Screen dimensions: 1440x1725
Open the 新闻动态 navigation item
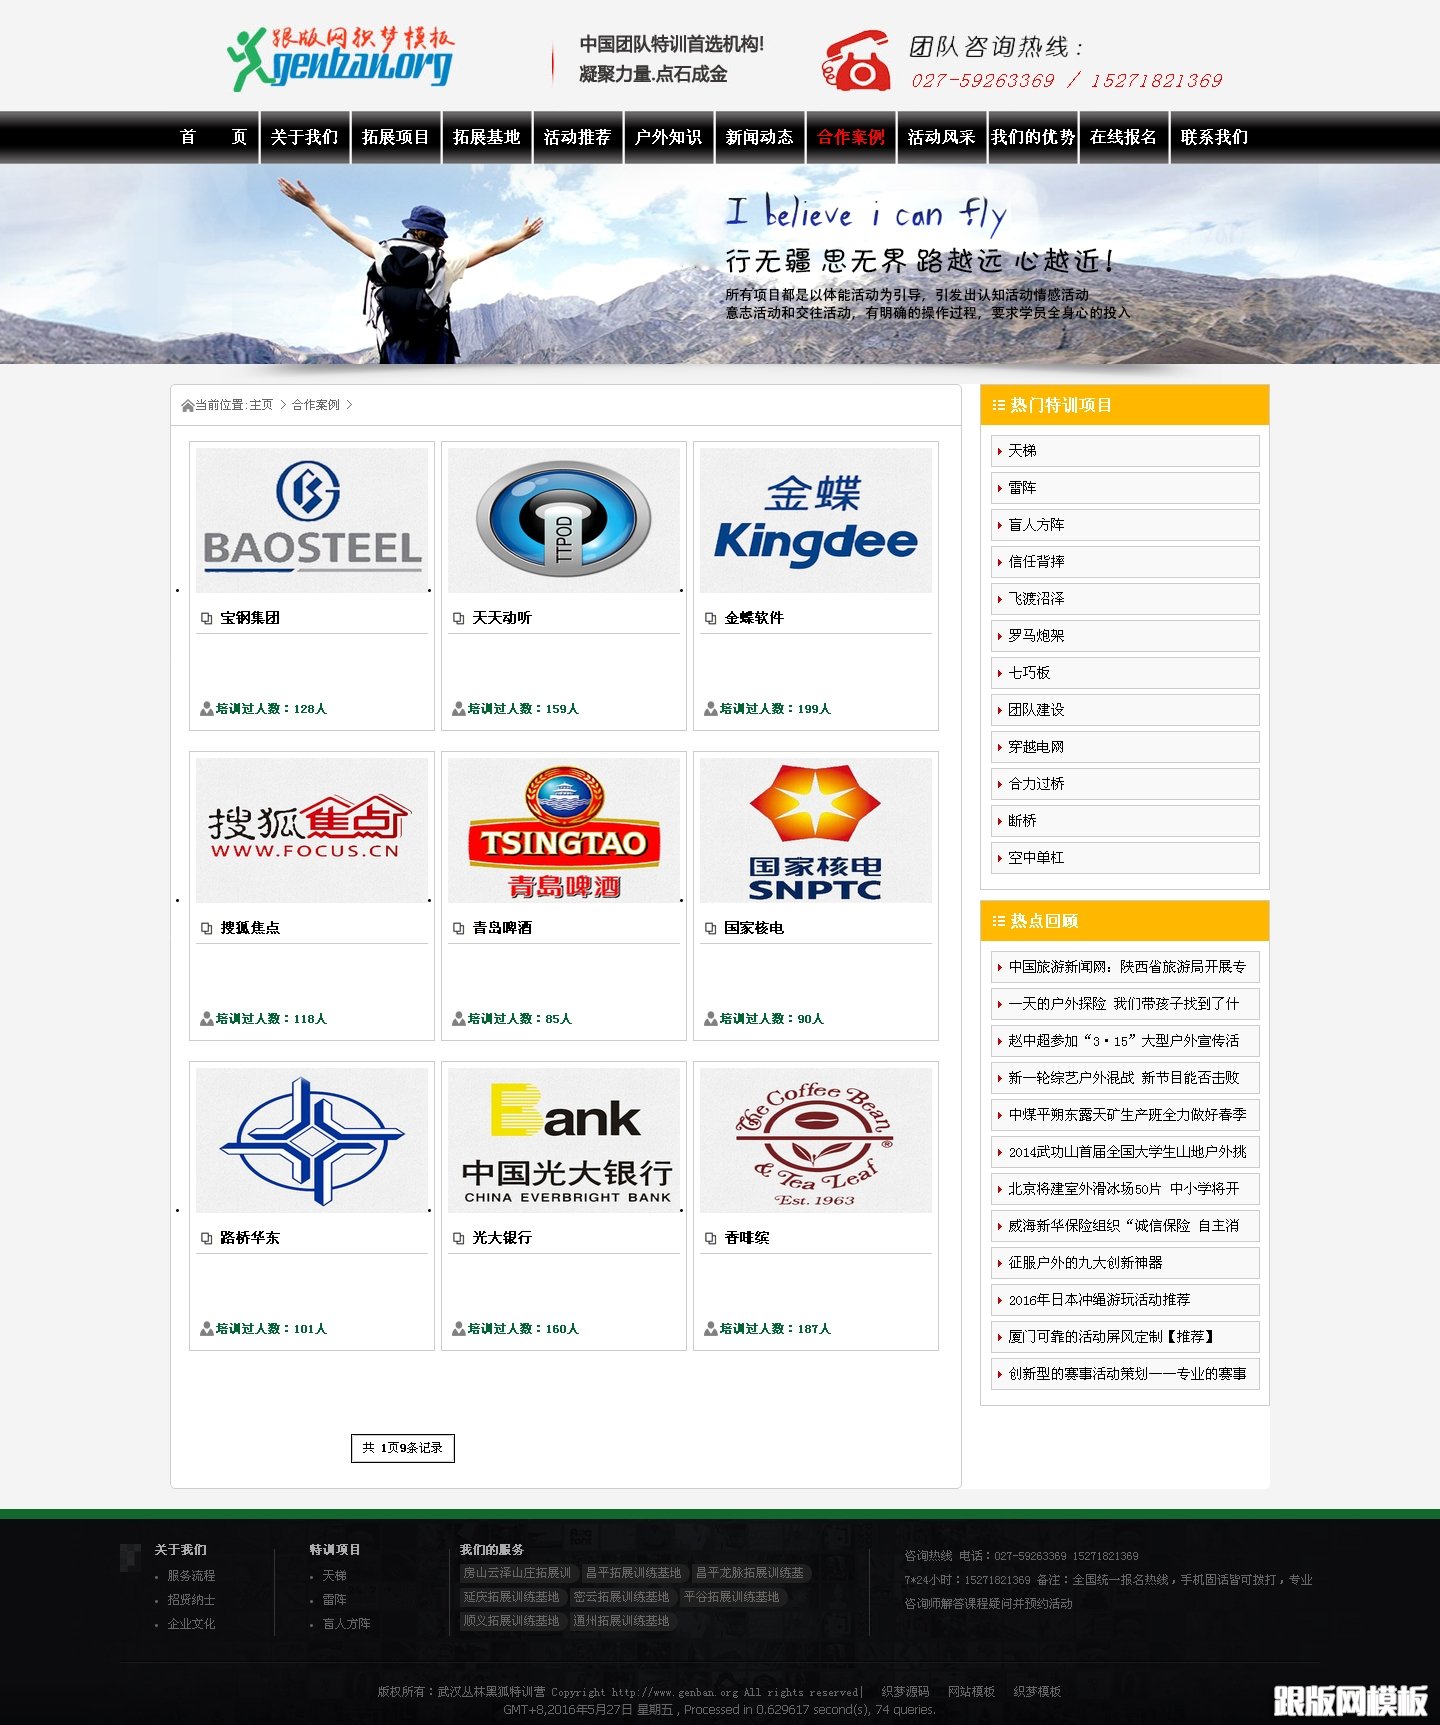(x=760, y=137)
